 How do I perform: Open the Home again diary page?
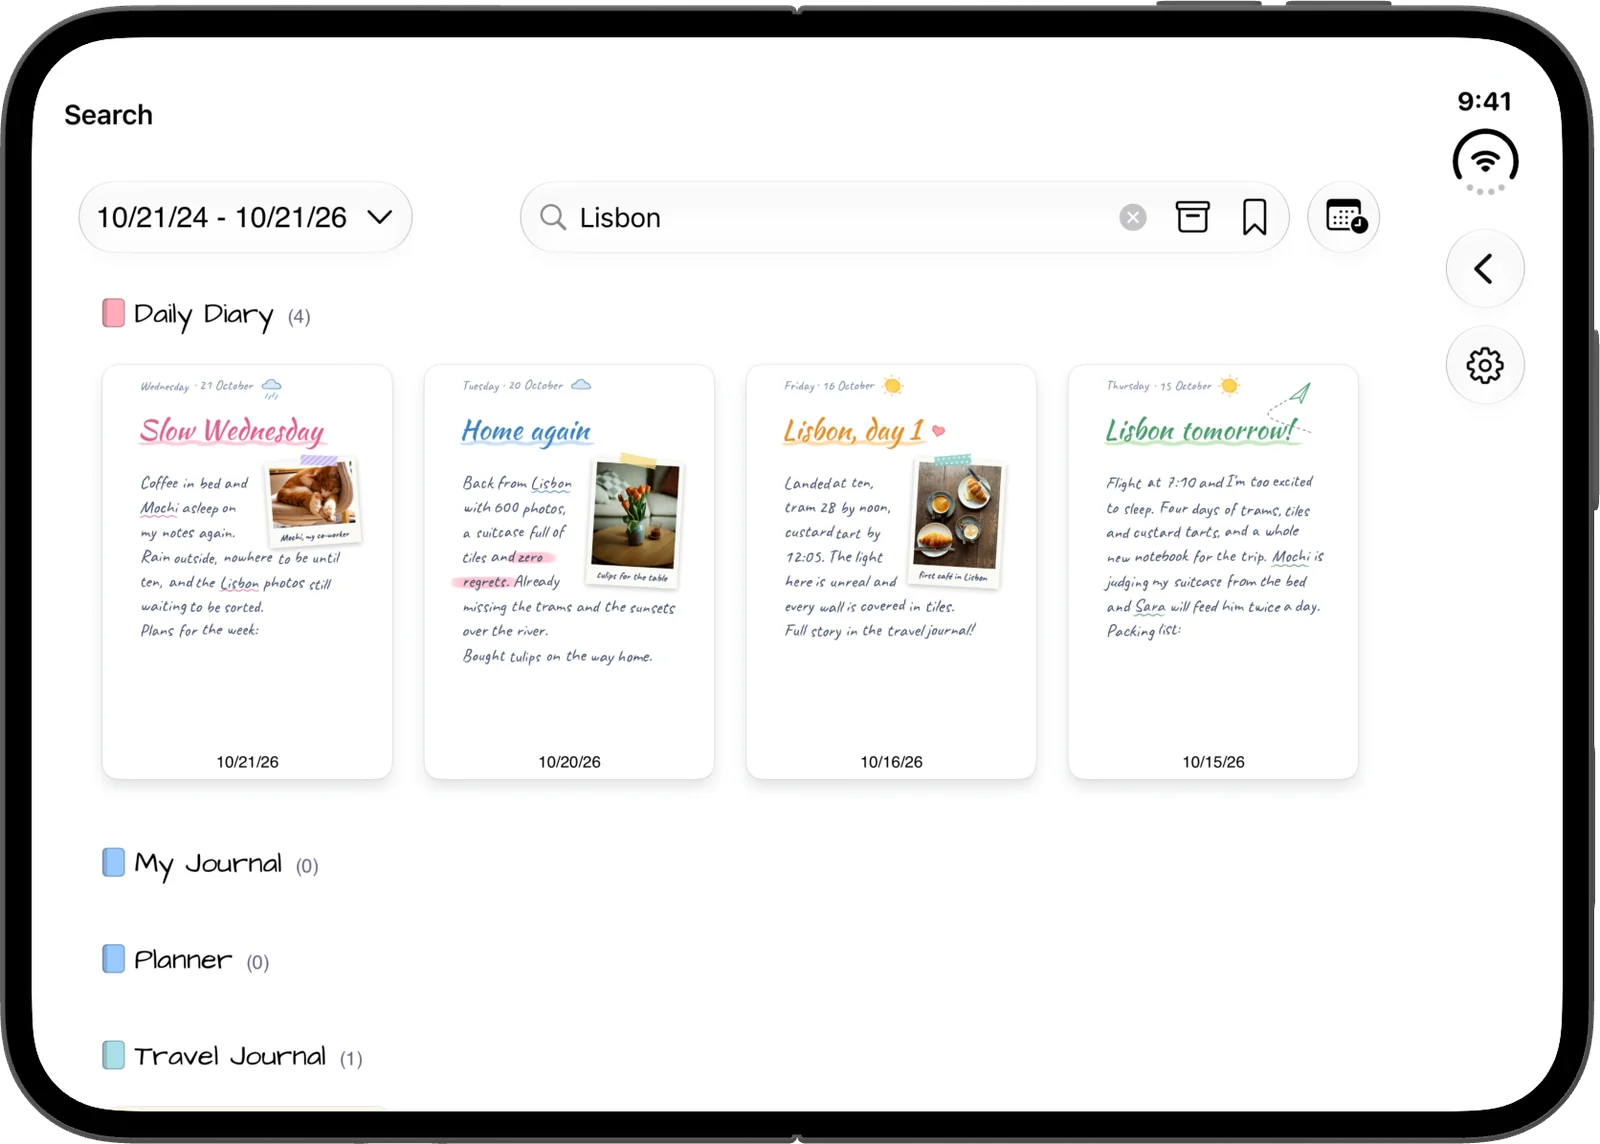click(569, 571)
